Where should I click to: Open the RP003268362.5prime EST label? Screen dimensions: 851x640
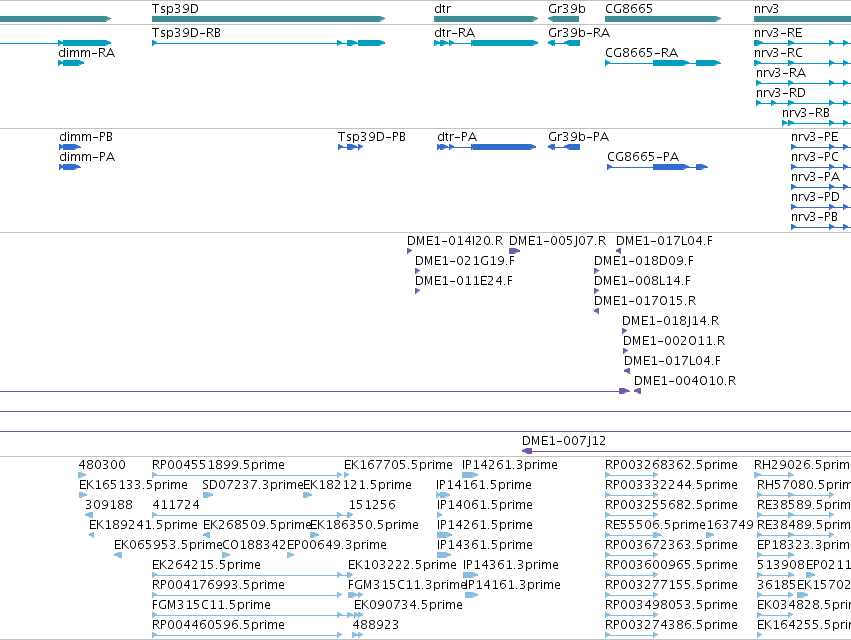point(671,465)
